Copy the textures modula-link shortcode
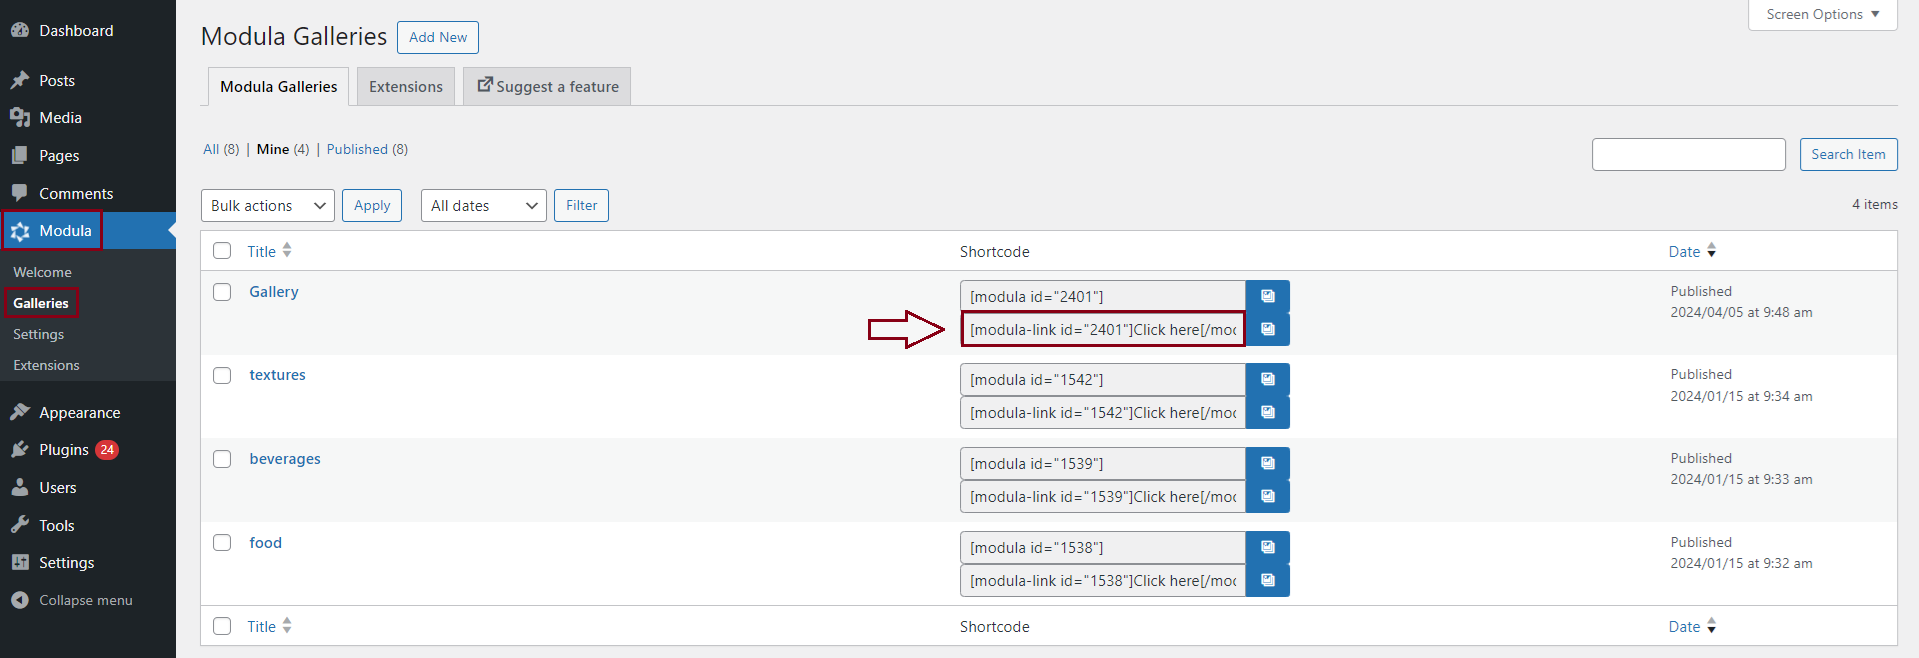The height and width of the screenshot is (658, 1919). coord(1267,412)
